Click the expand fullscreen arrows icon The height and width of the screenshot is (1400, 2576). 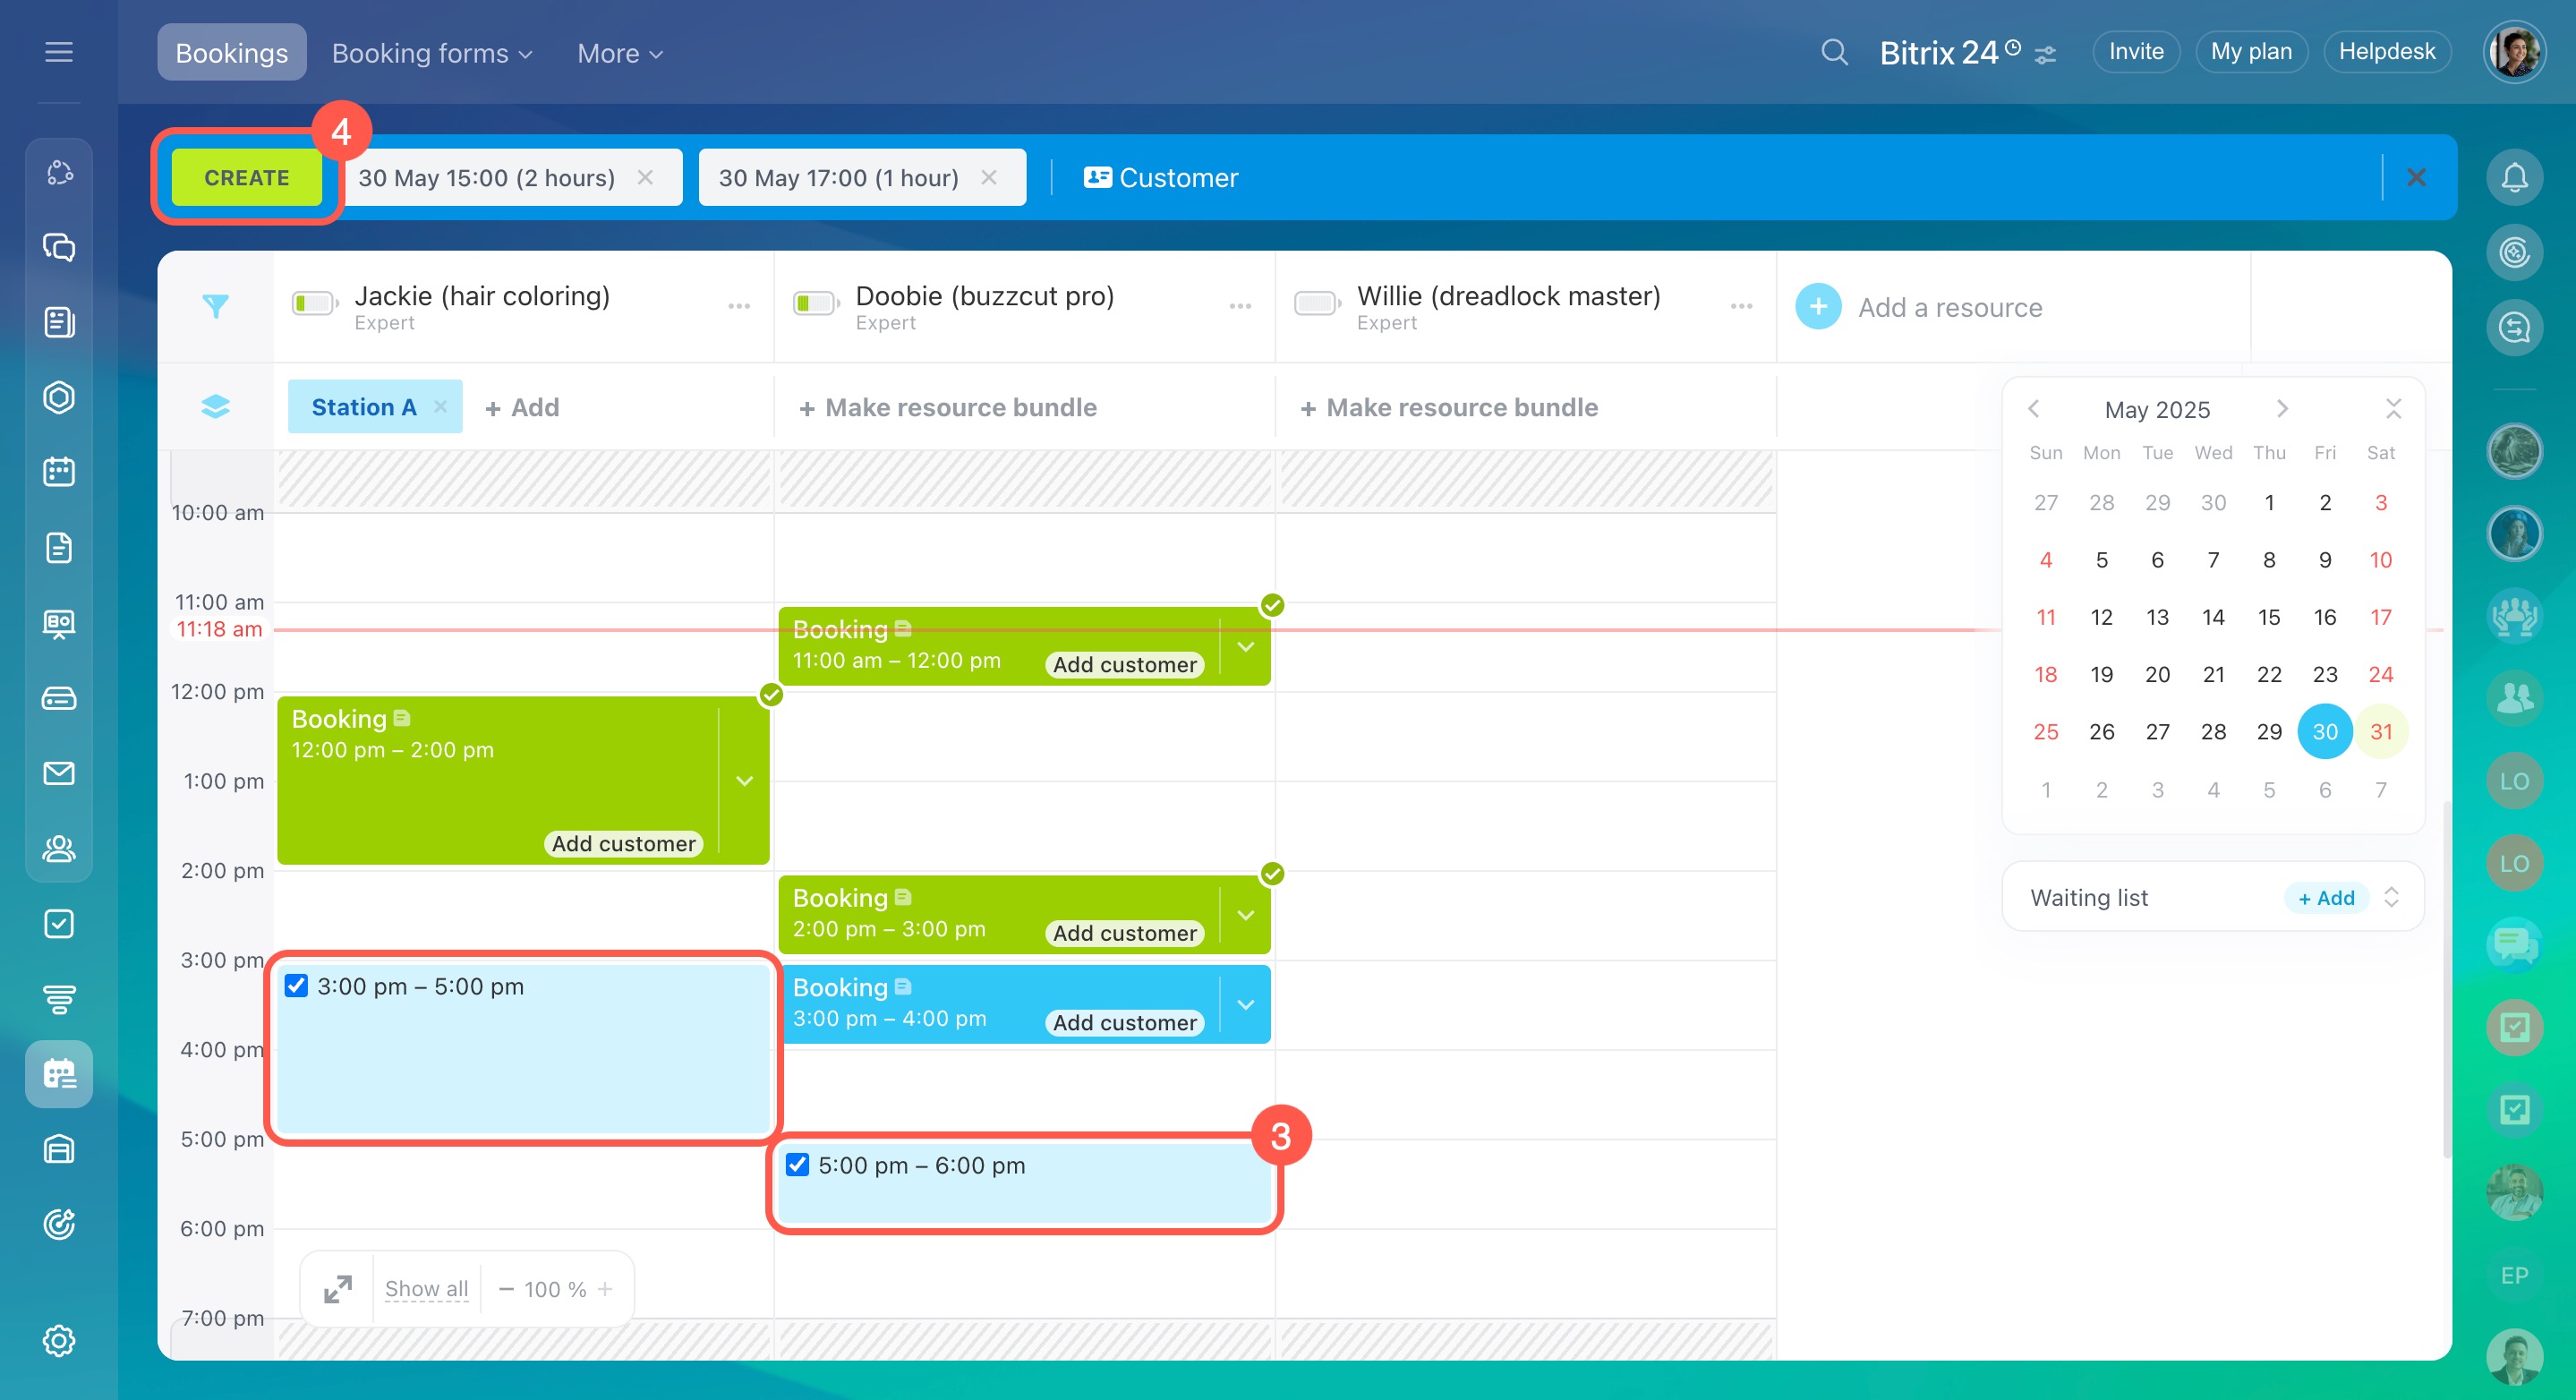(x=338, y=1288)
